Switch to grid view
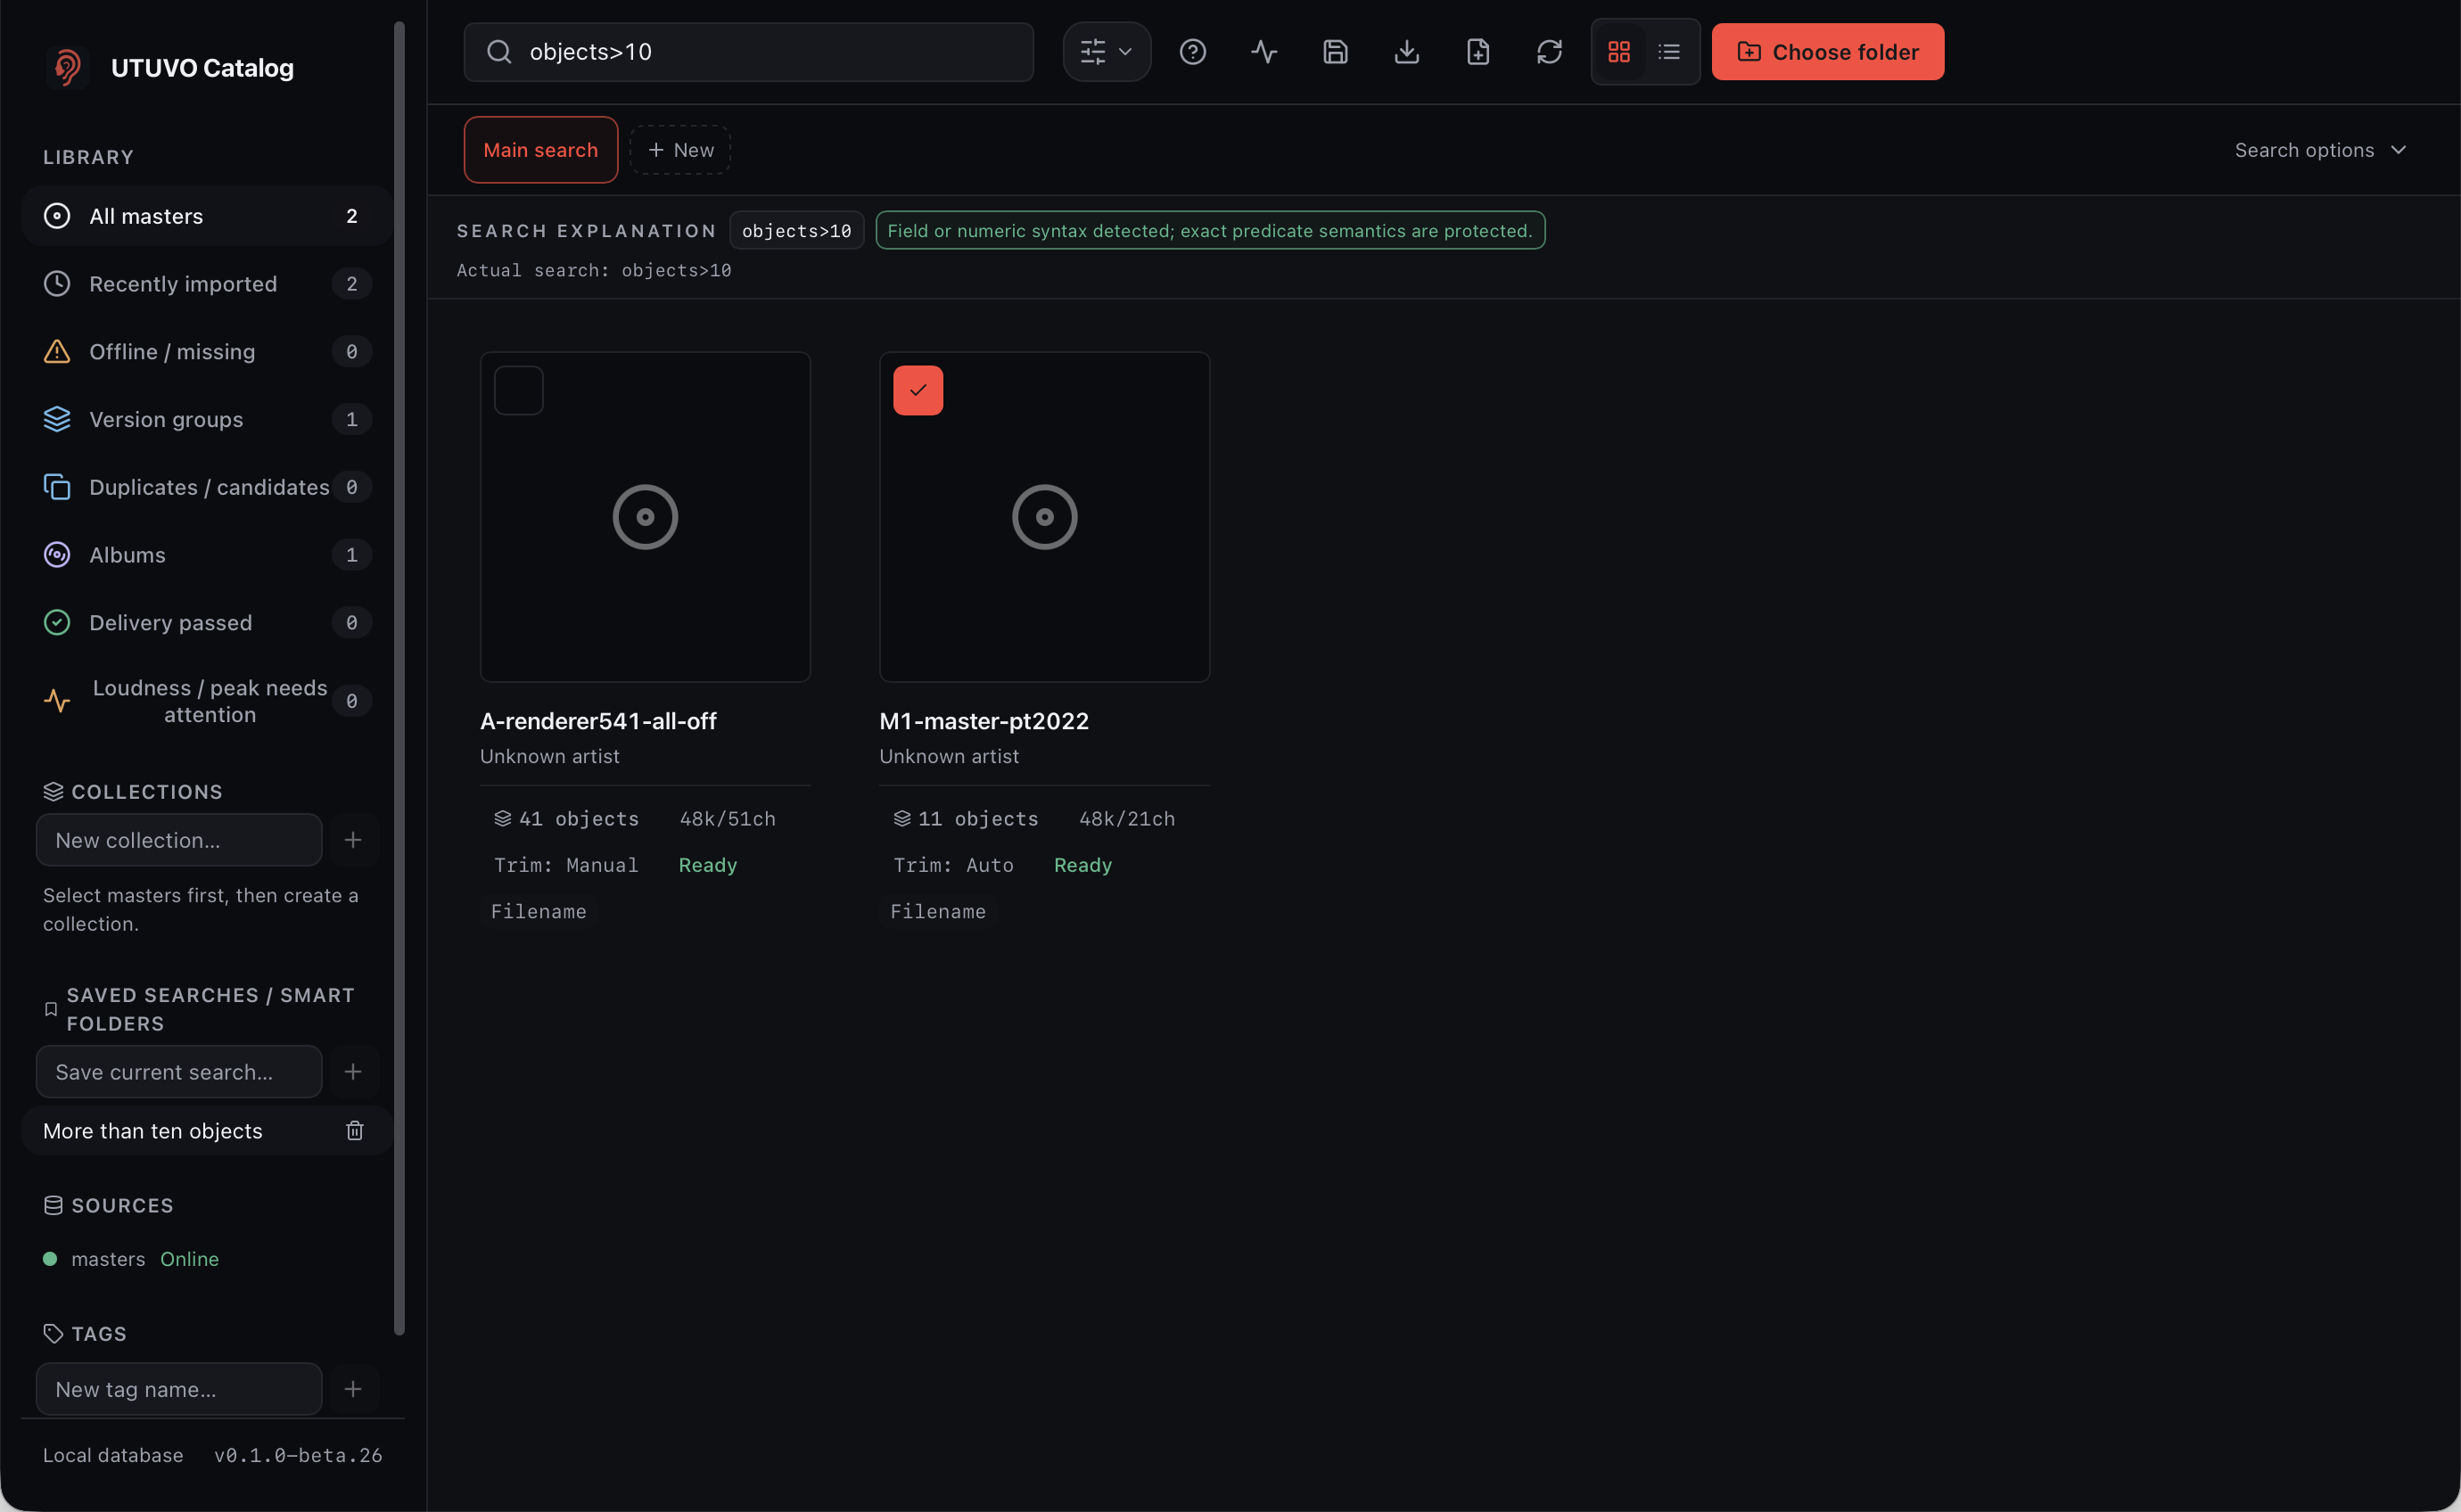Viewport: 2461px width, 1512px height. click(x=1619, y=52)
